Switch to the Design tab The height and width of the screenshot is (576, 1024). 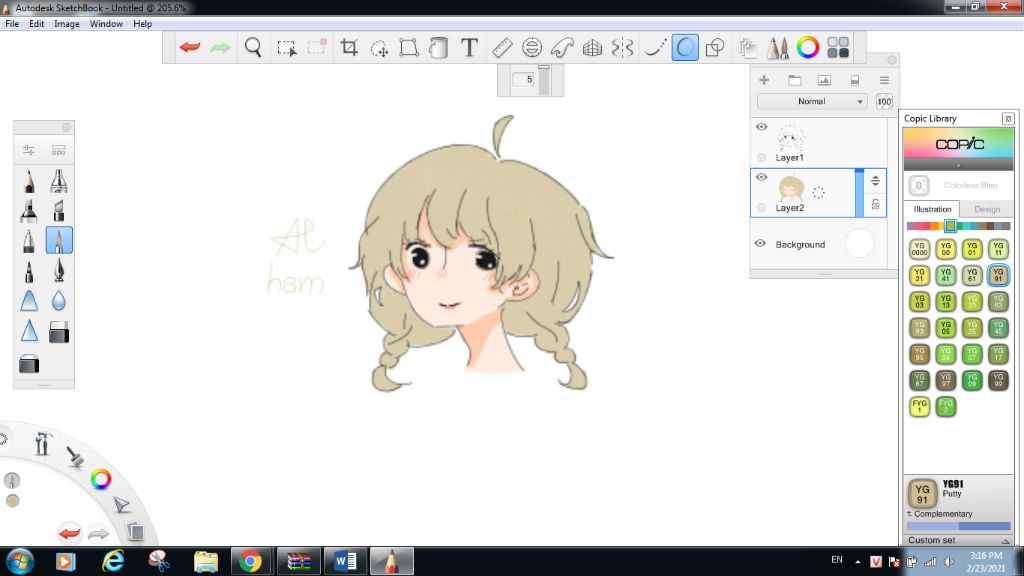[987, 209]
